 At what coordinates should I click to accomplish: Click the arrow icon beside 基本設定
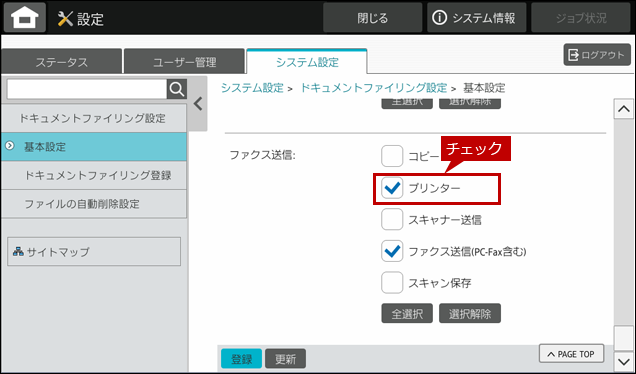(x=9, y=145)
